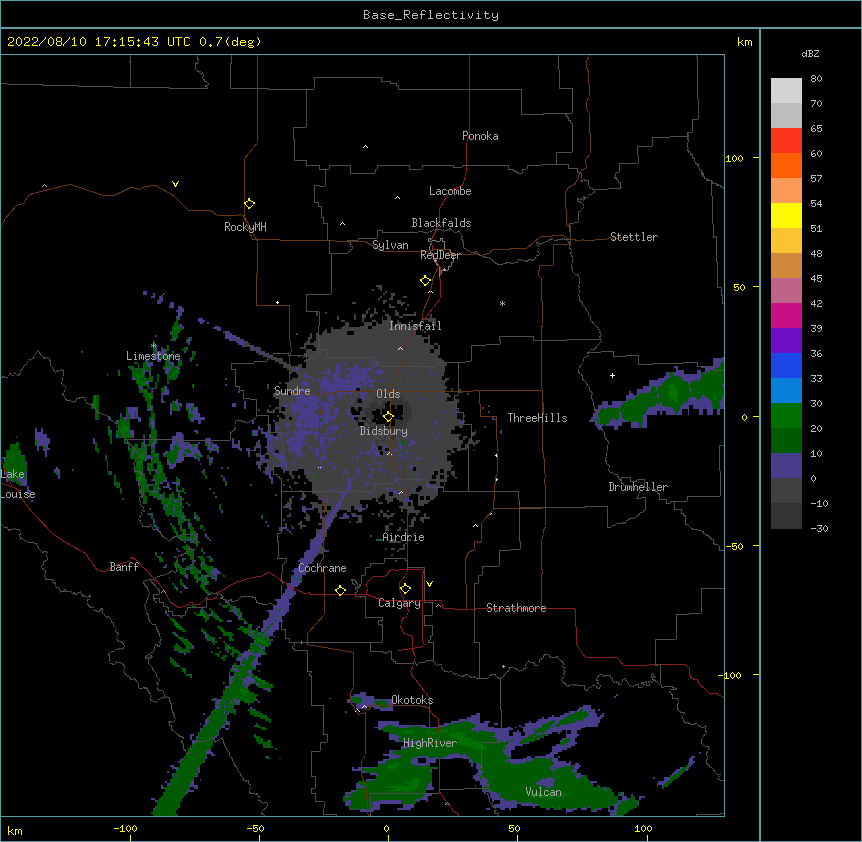Viewport: 862px width, 842px height.
Task: Click the Okotoks label
Action: coord(412,700)
